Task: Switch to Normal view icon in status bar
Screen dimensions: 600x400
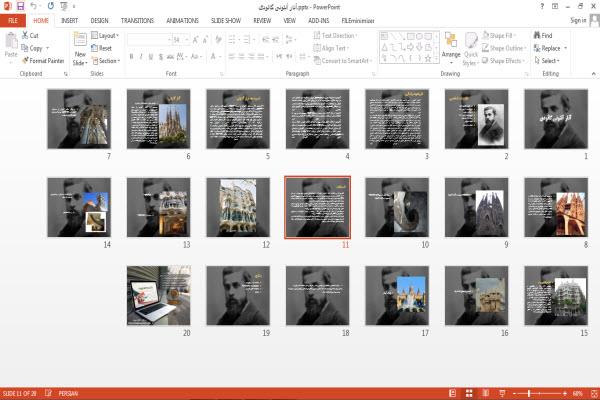Action: pos(452,393)
